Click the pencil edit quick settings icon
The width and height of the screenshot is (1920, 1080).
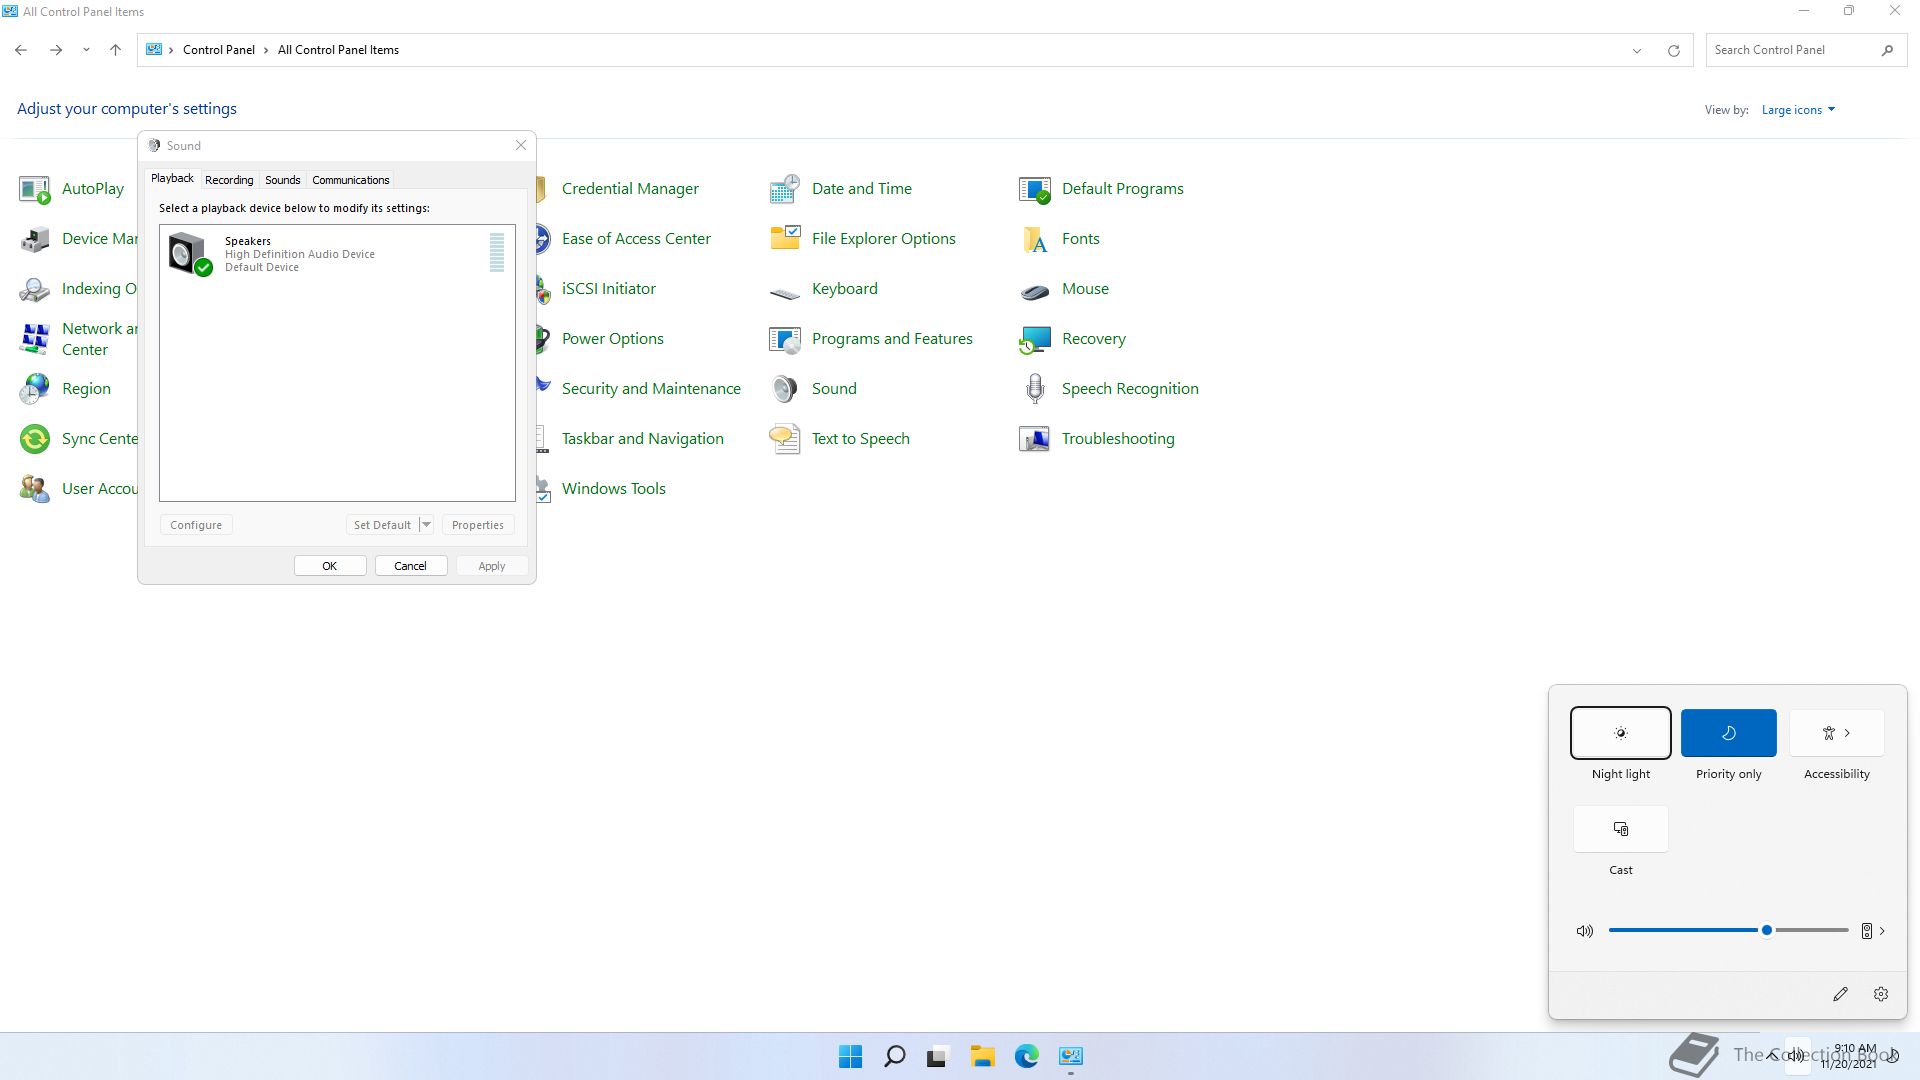click(x=1840, y=994)
